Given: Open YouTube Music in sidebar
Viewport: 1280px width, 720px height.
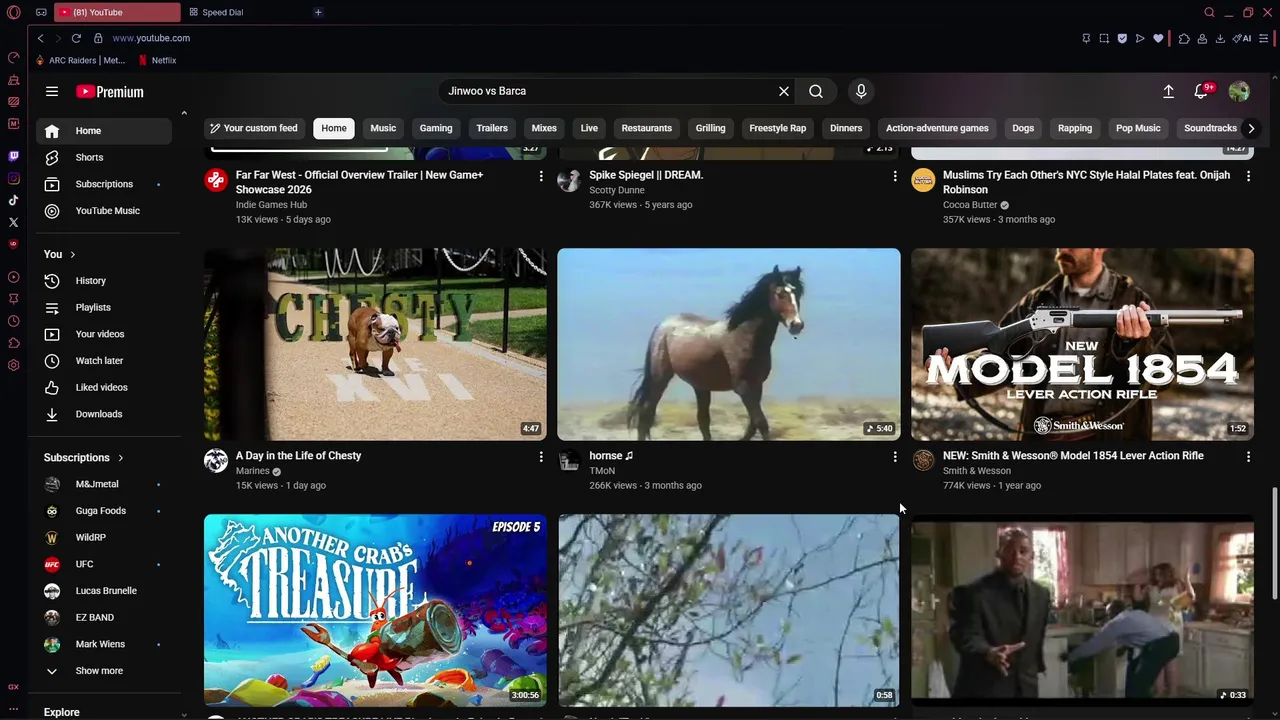Looking at the screenshot, I should (x=107, y=211).
